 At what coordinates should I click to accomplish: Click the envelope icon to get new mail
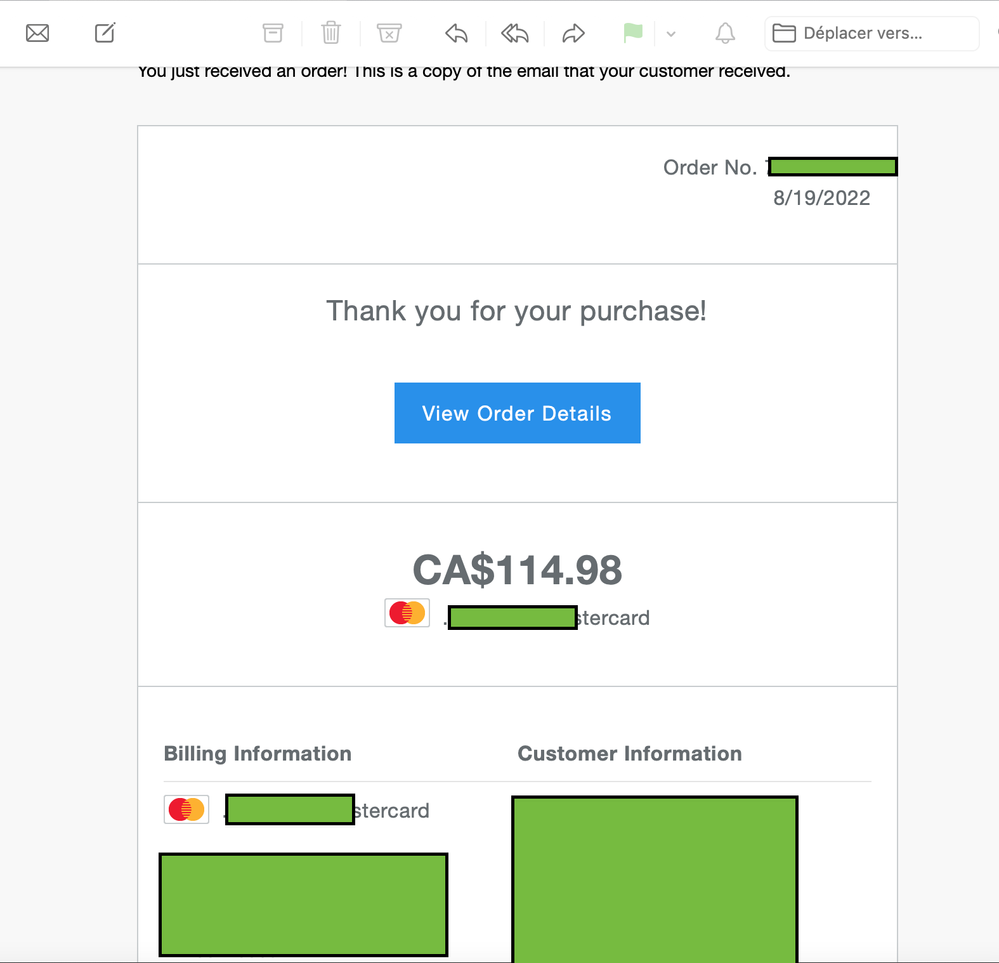pos(37,33)
